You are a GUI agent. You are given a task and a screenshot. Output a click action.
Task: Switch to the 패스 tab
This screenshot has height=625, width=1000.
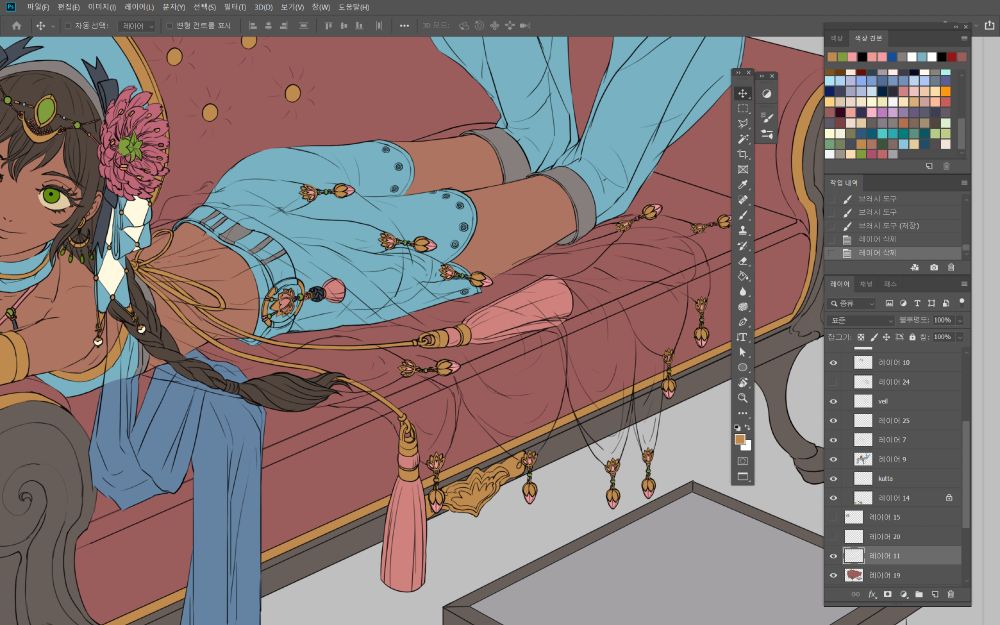click(x=890, y=284)
